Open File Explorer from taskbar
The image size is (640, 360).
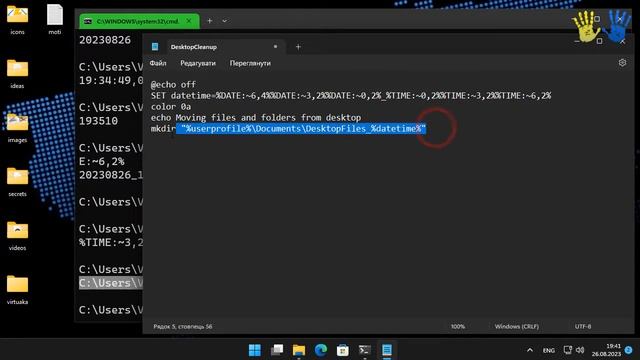pyautogui.click(x=299, y=350)
